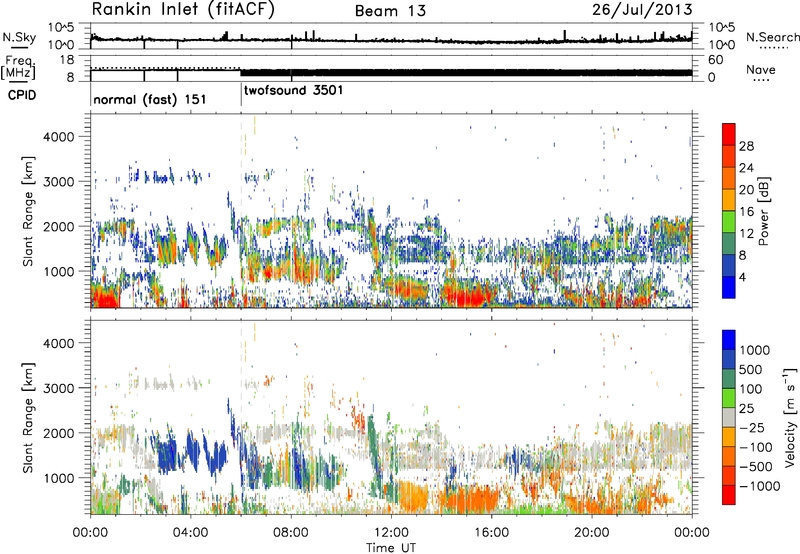Click the '500' positive velocity tick label

tap(751, 370)
